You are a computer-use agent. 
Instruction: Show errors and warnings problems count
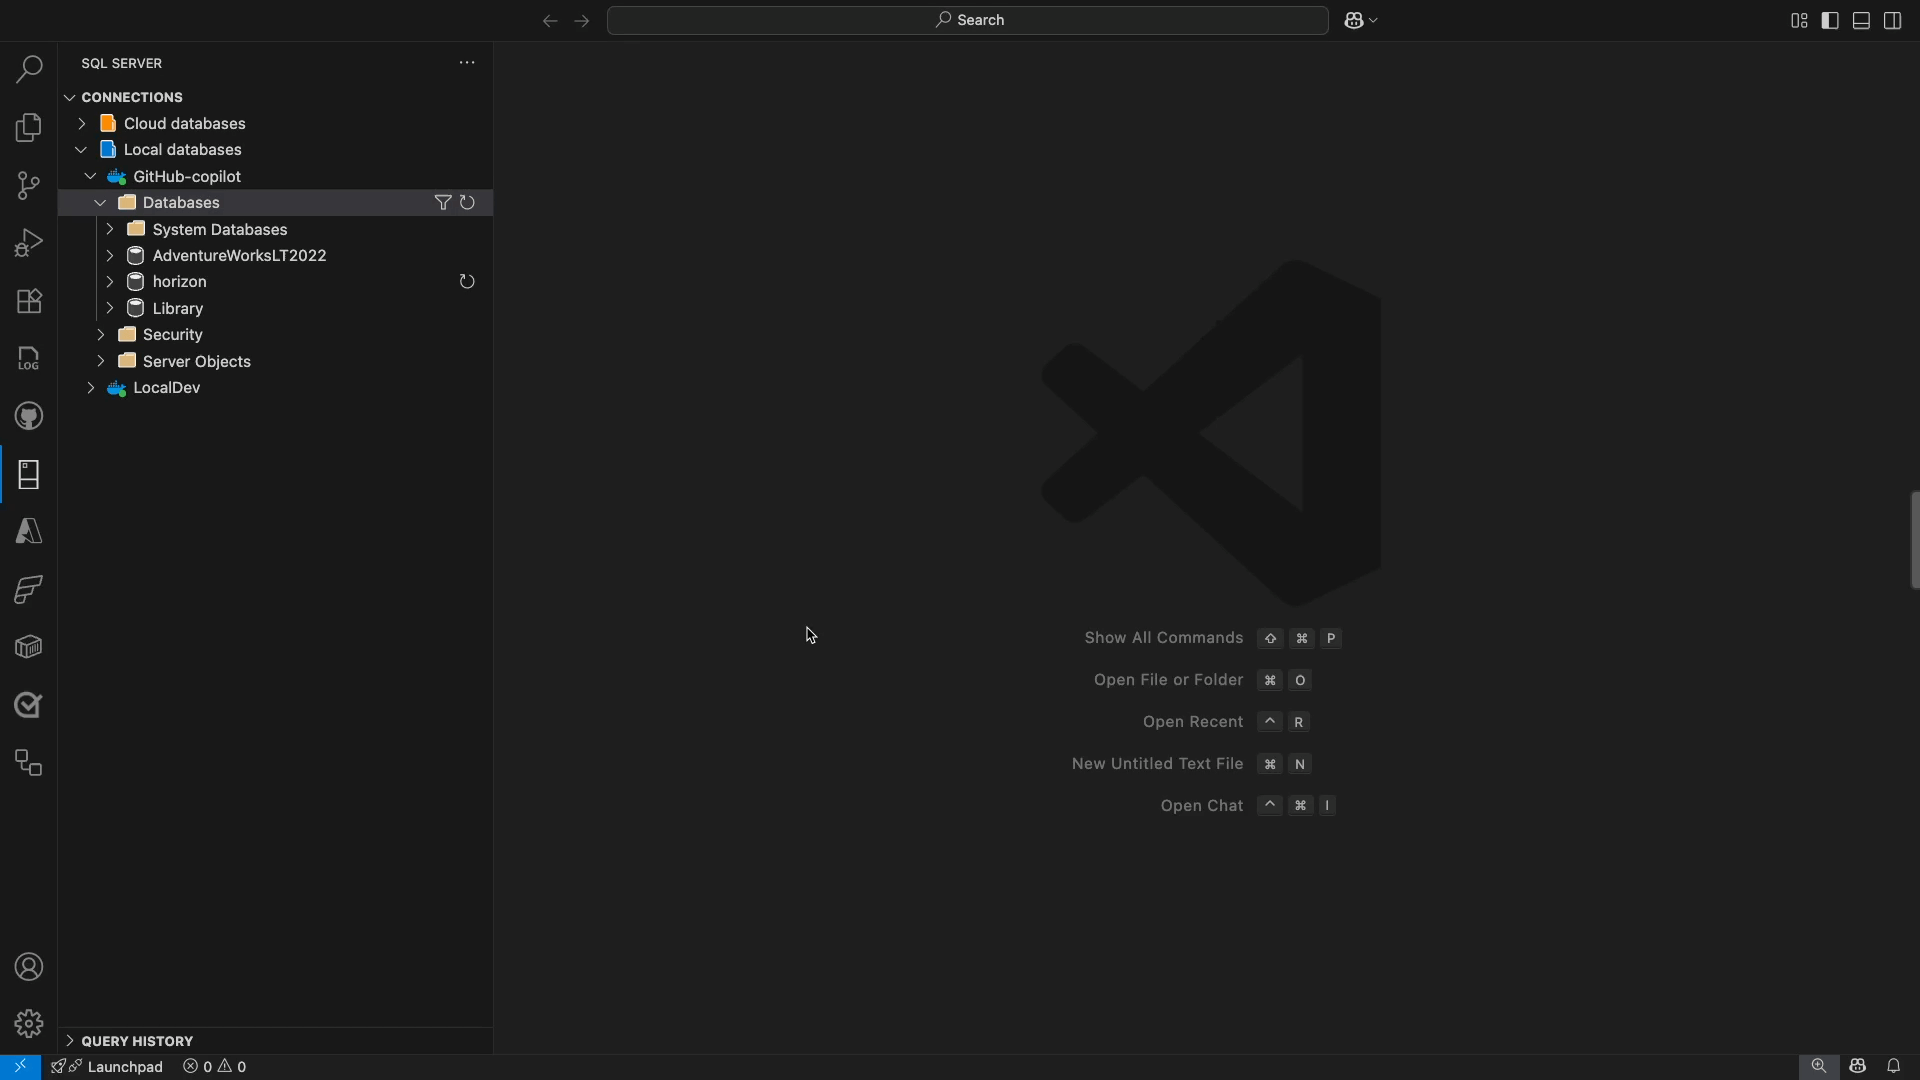[215, 1067]
